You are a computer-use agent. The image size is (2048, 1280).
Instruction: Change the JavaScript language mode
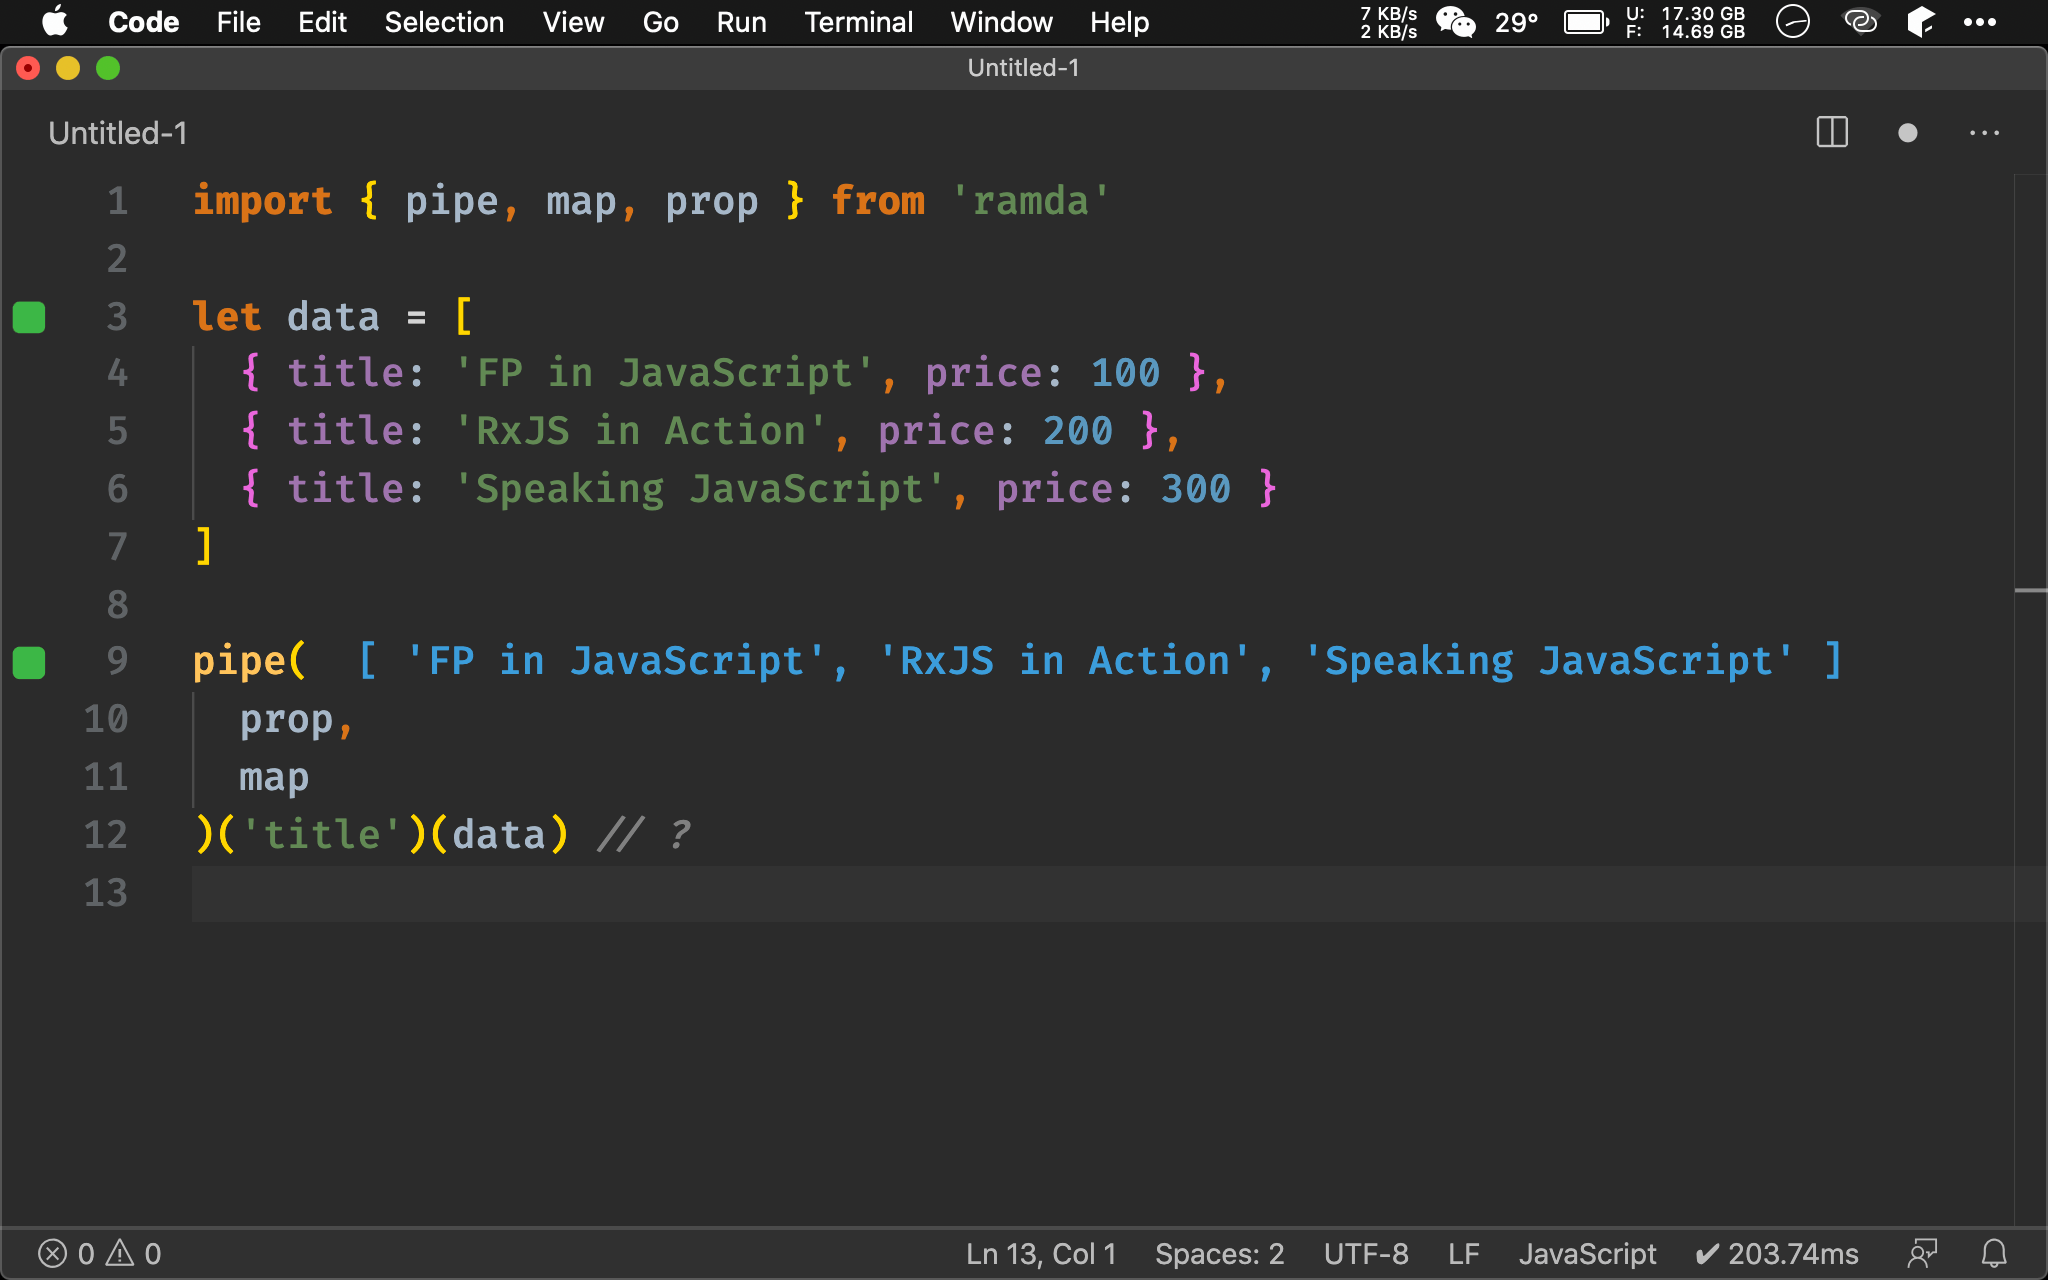1587,1254
